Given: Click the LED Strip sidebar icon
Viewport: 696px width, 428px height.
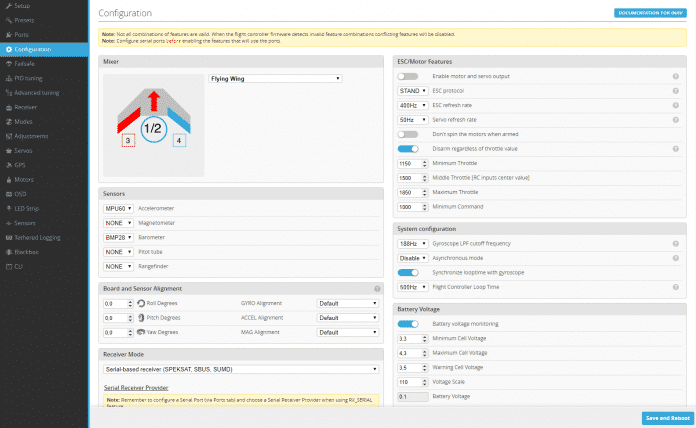Looking at the screenshot, I should click(7, 208).
